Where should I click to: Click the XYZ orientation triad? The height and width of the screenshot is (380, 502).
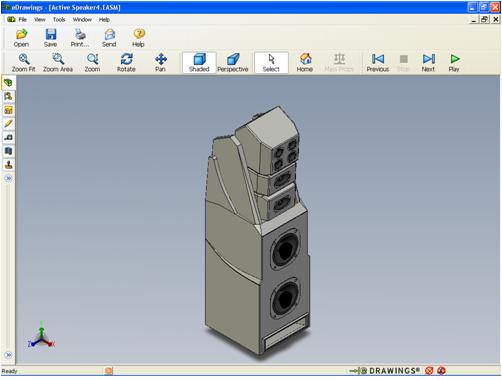[x=41, y=336]
